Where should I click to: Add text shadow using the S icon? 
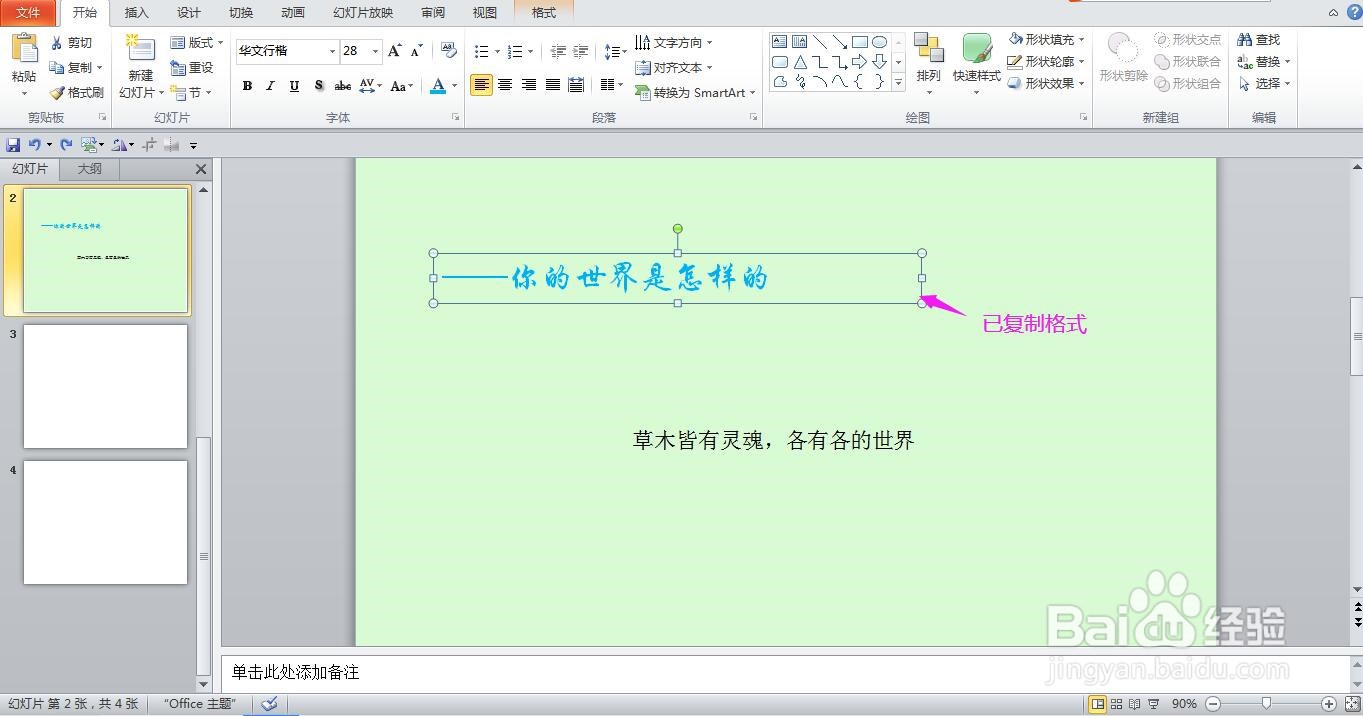click(318, 86)
